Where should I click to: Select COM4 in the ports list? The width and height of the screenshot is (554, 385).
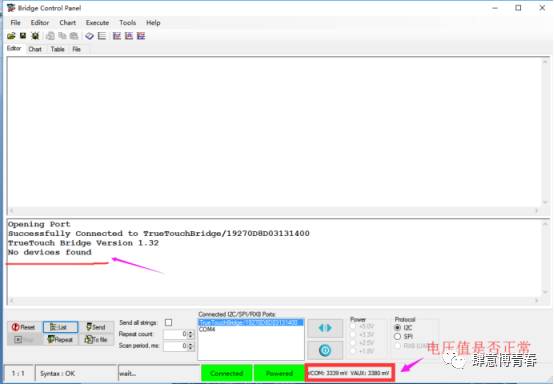tap(250, 329)
